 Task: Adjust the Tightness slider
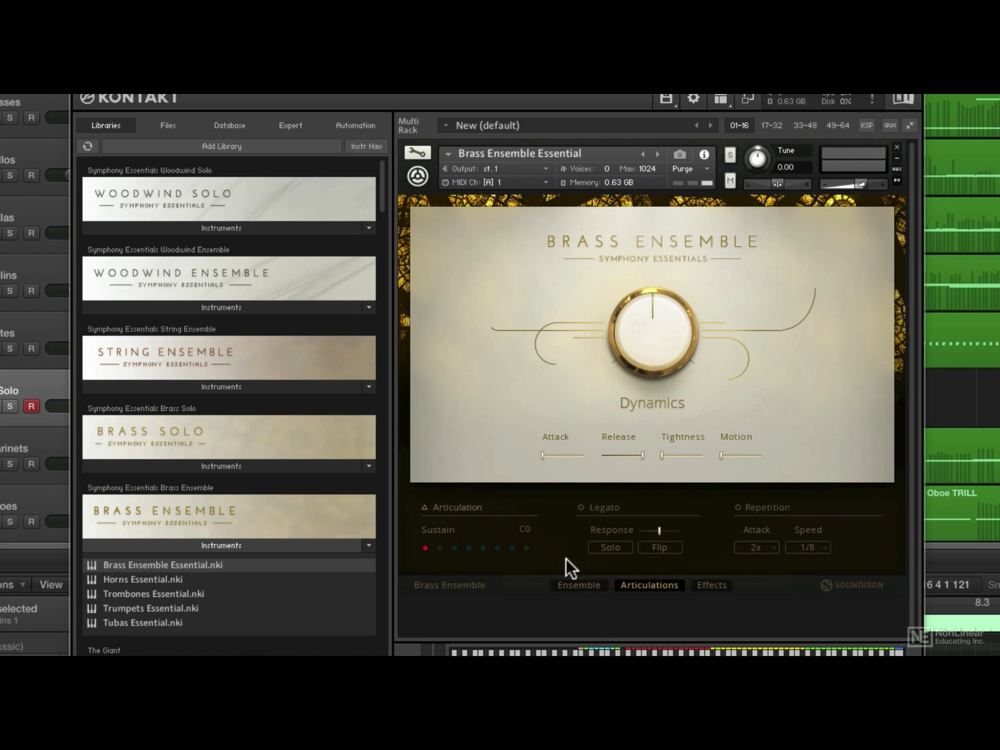click(682, 455)
